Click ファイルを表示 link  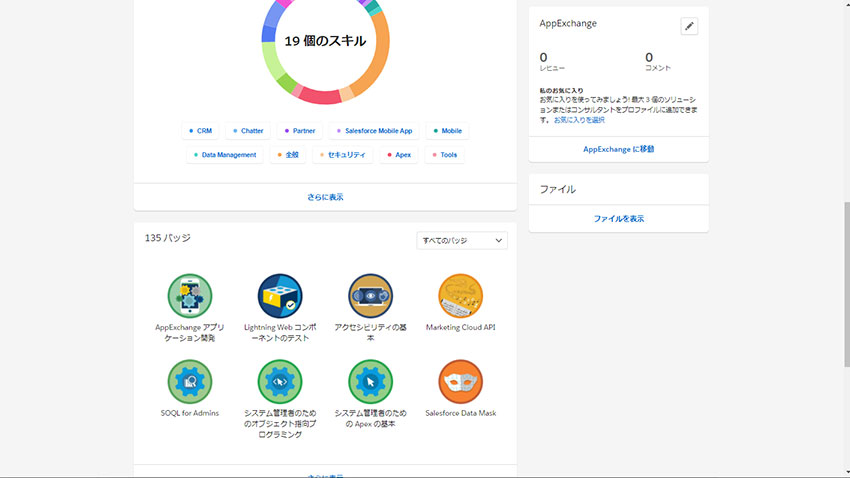click(619, 218)
